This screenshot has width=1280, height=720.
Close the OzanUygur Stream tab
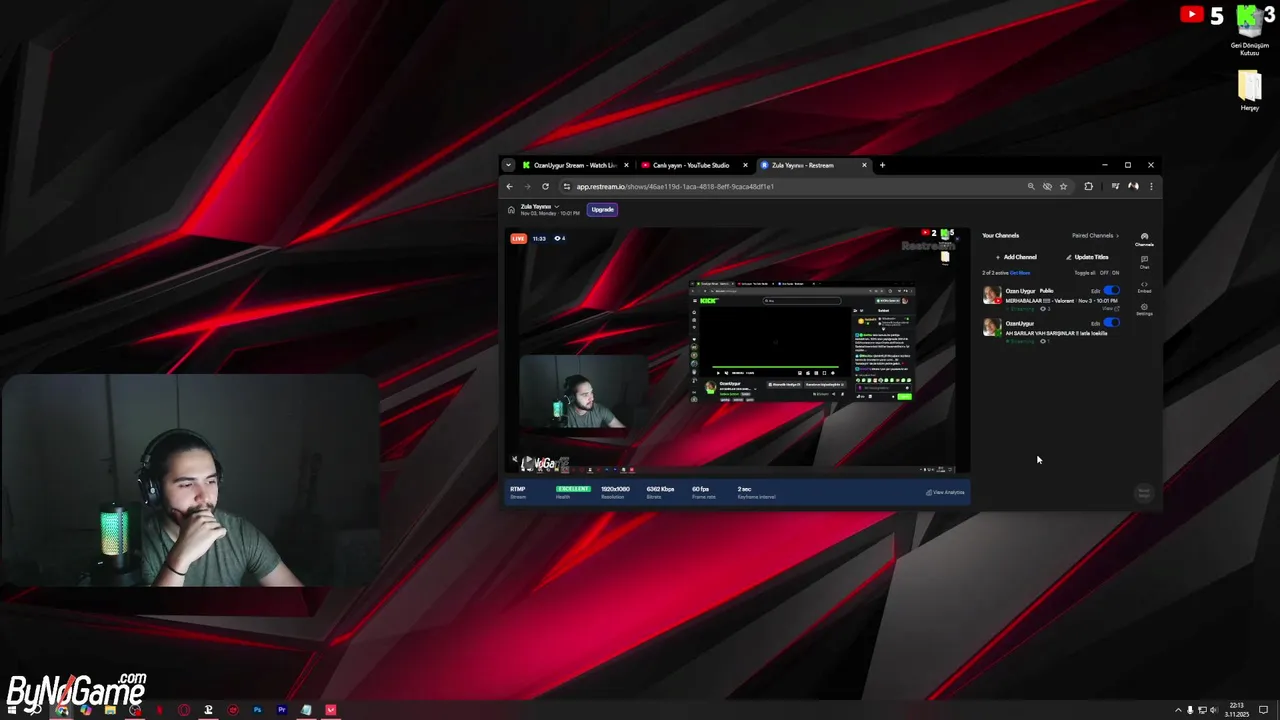coord(626,165)
